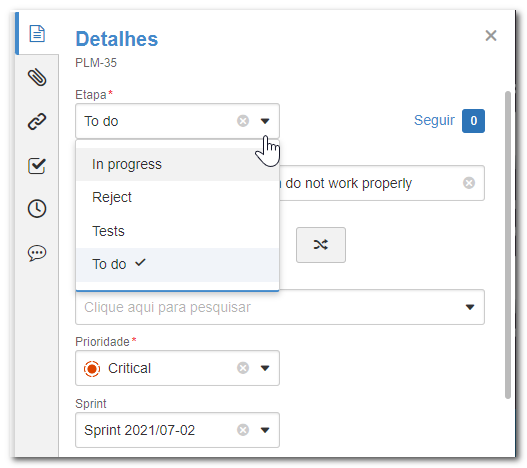Click the shuffle arrows button
The height and width of the screenshot is (468, 527).
[x=321, y=245]
